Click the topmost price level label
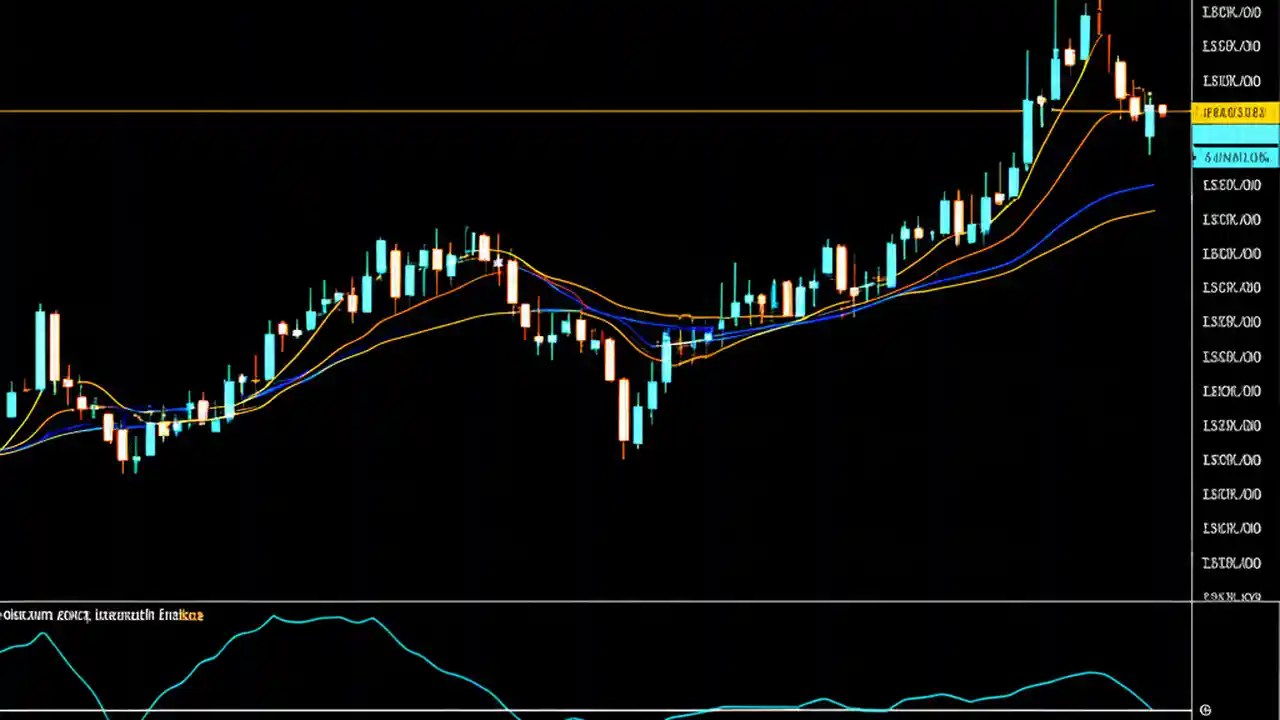Viewport: 1280px width, 720px height. [1231, 12]
